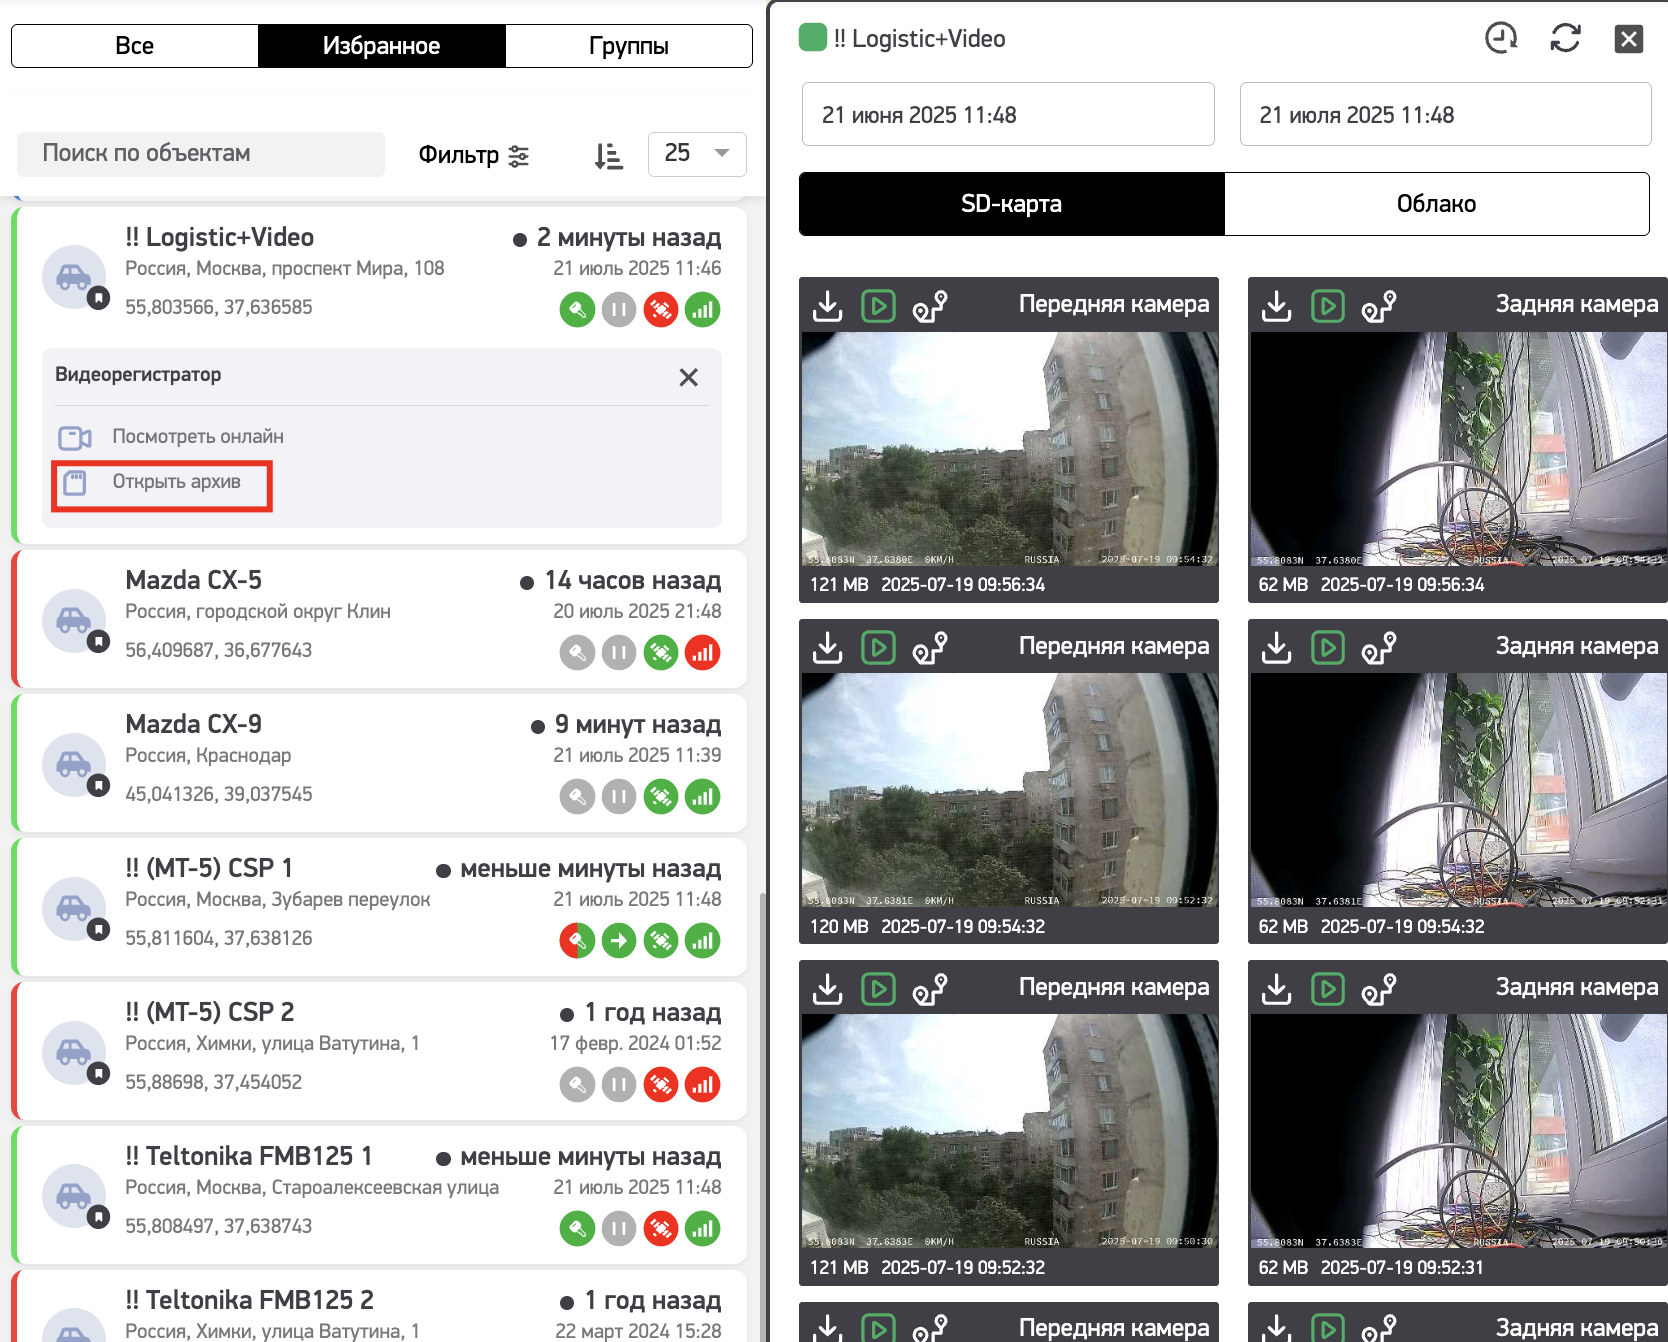Click green satellite icon of Mazda CX-9

pos(661,797)
